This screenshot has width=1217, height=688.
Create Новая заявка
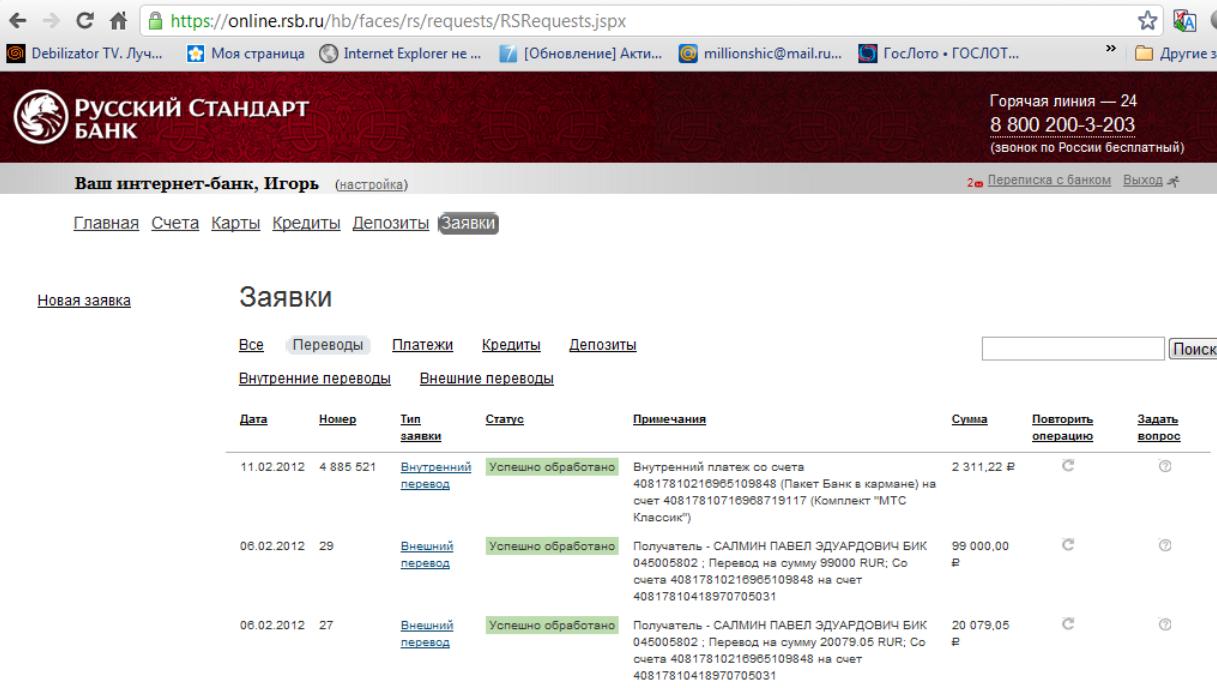83,300
